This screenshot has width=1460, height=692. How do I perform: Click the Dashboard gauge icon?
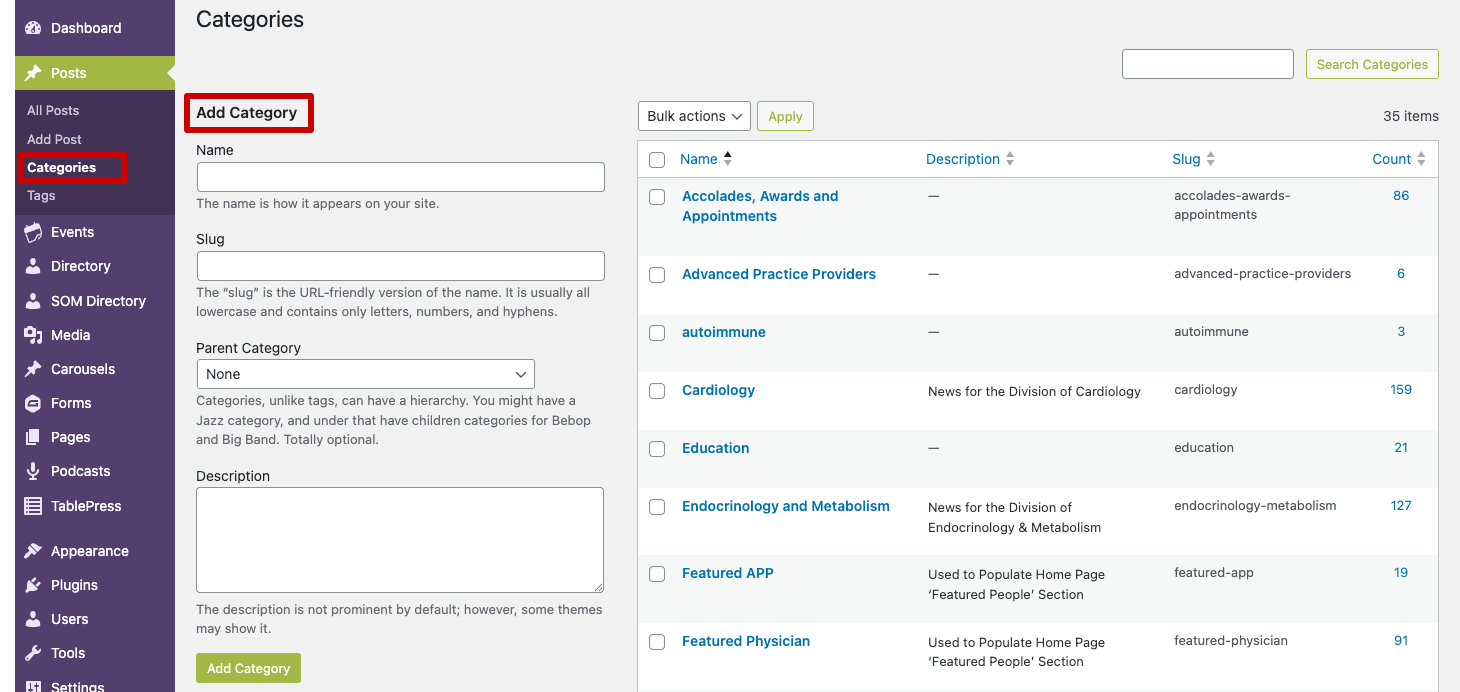[33, 28]
